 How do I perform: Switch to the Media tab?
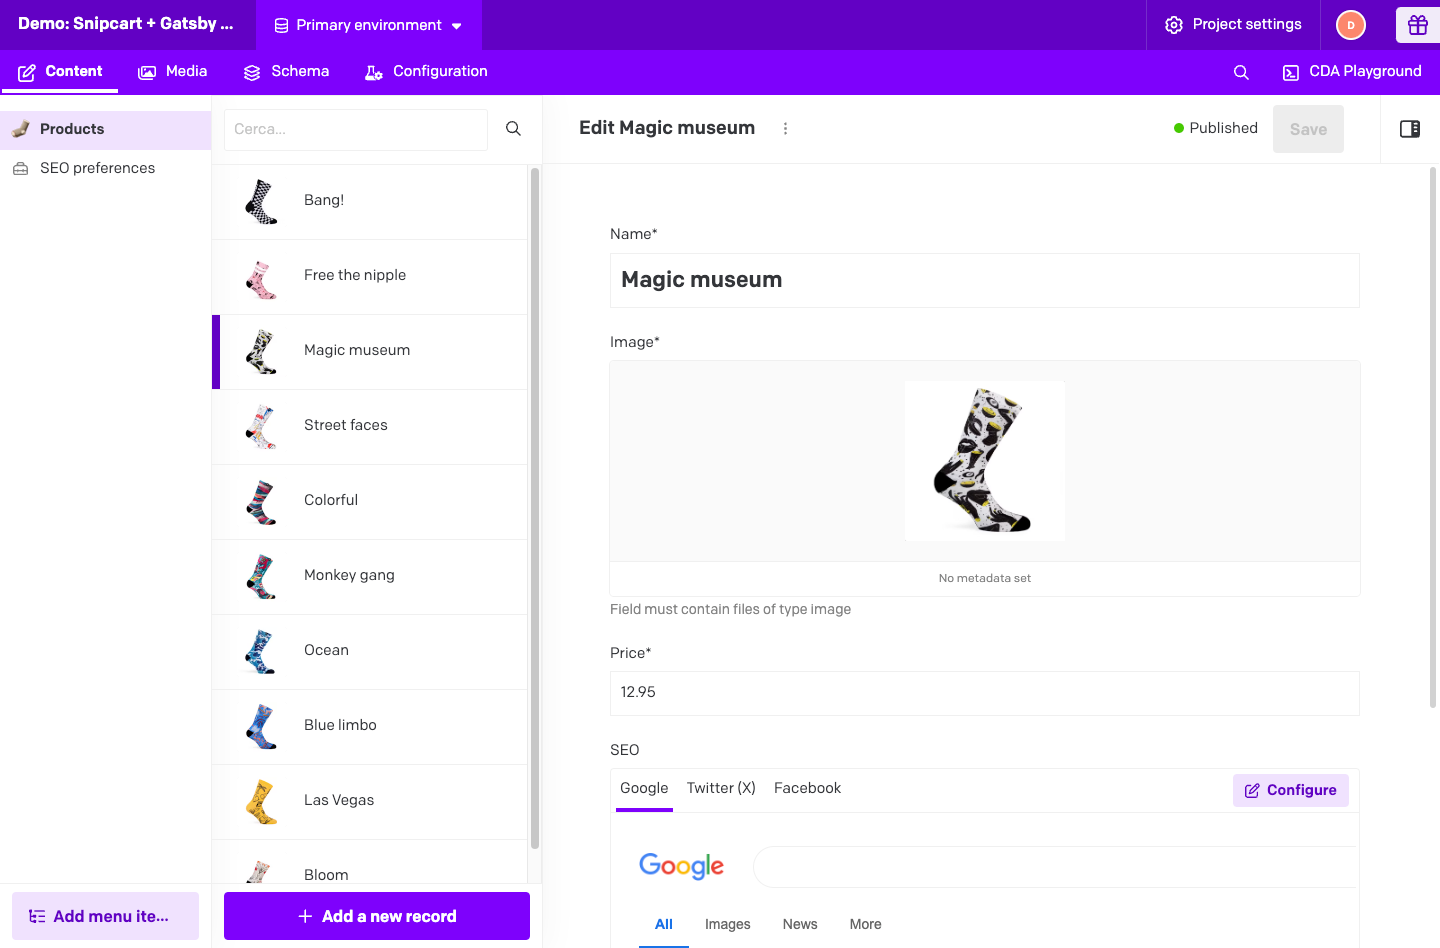(172, 71)
